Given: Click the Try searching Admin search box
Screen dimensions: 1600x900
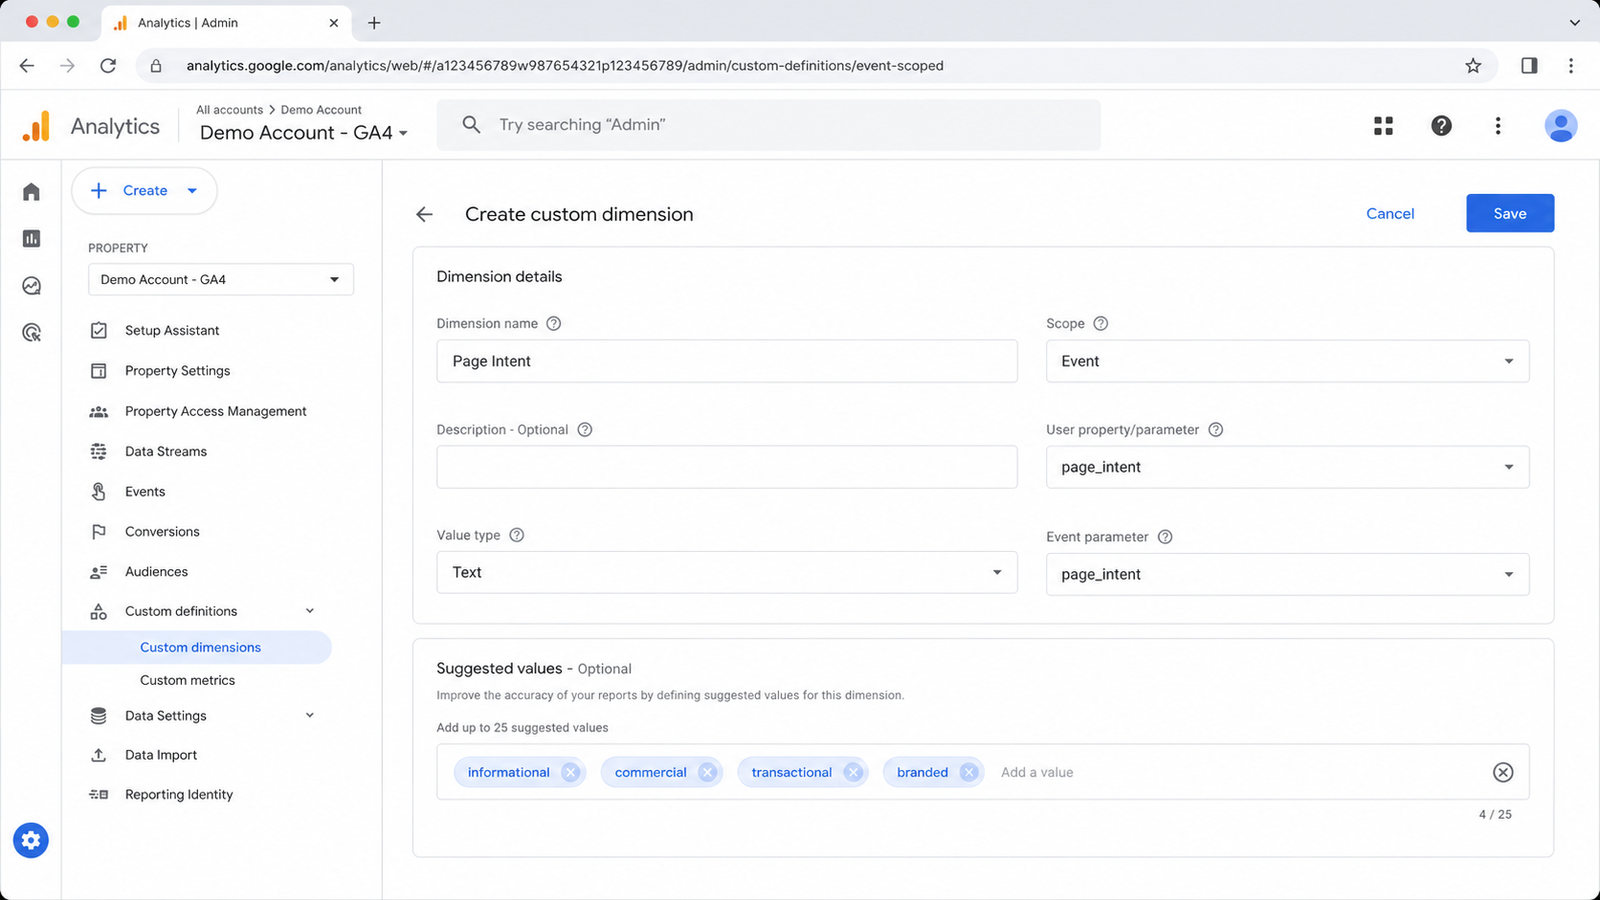Looking at the screenshot, I should (x=768, y=125).
